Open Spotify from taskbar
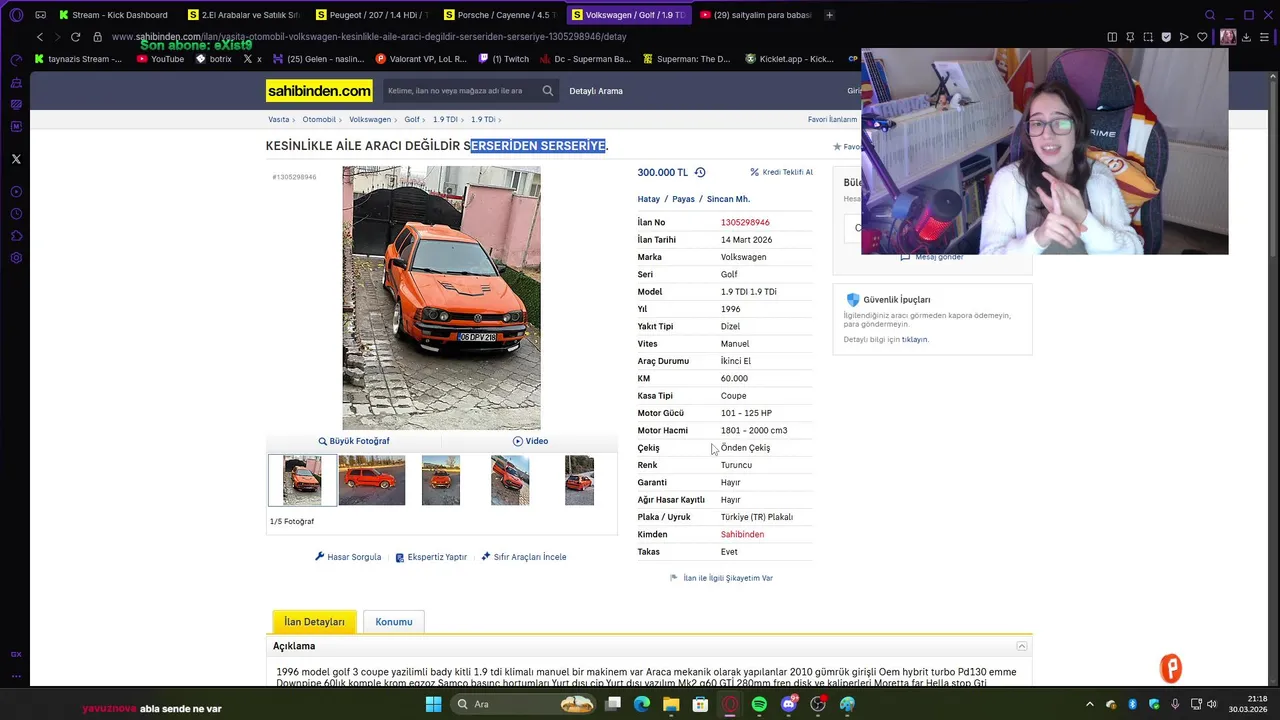The image size is (1280, 720). (x=759, y=704)
